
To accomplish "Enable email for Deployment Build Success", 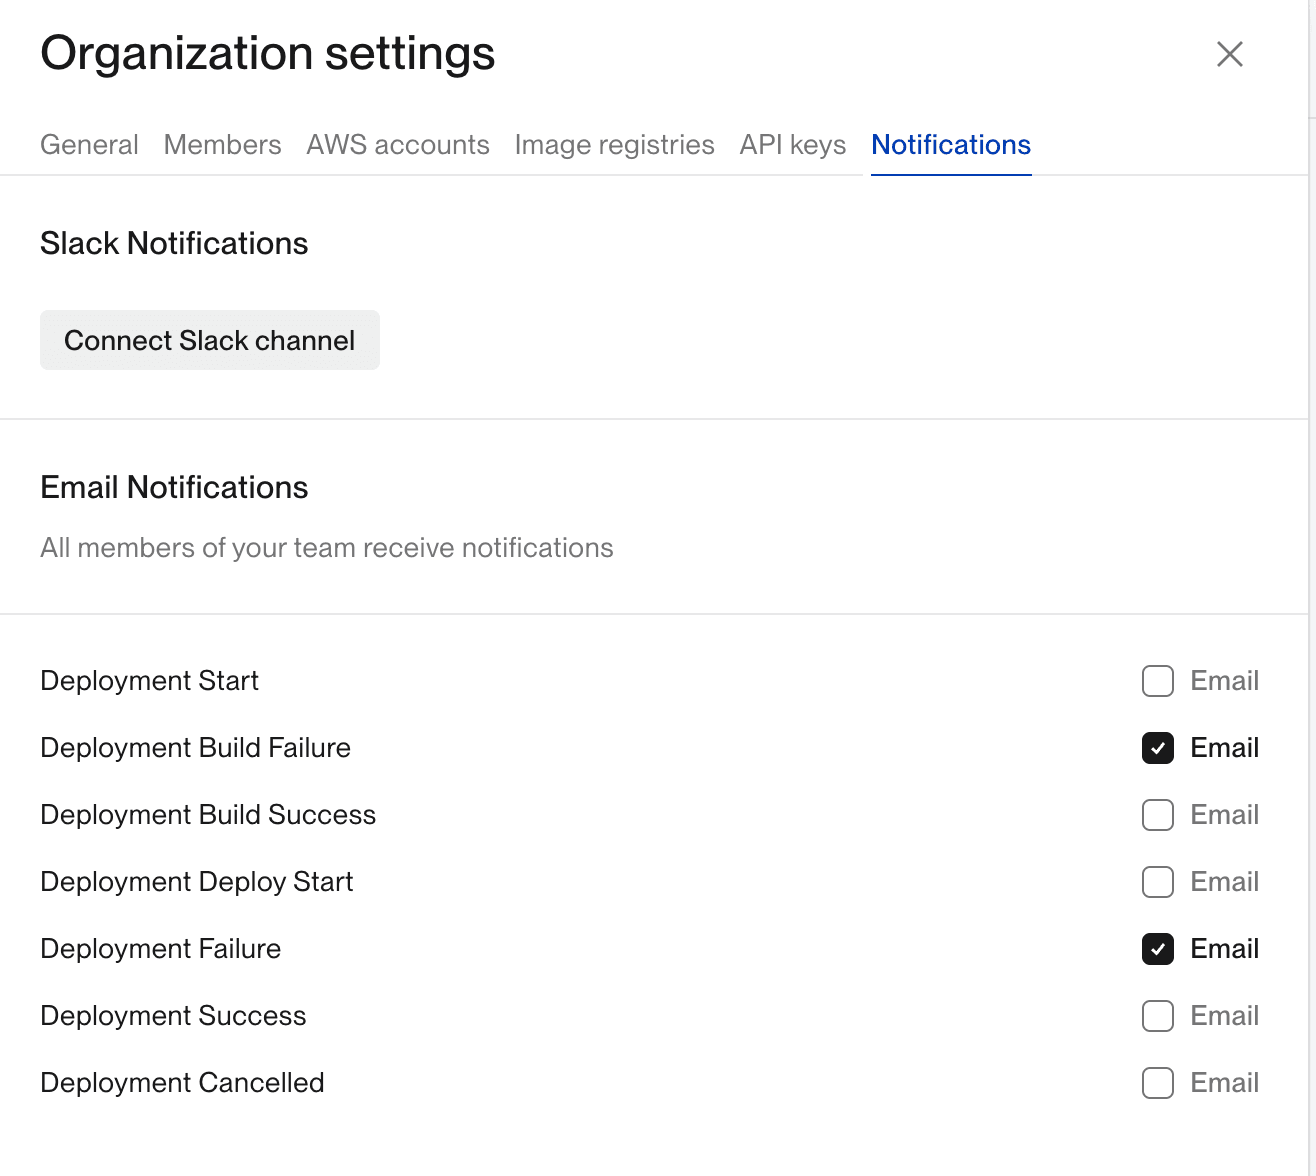I will [x=1158, y=815].
